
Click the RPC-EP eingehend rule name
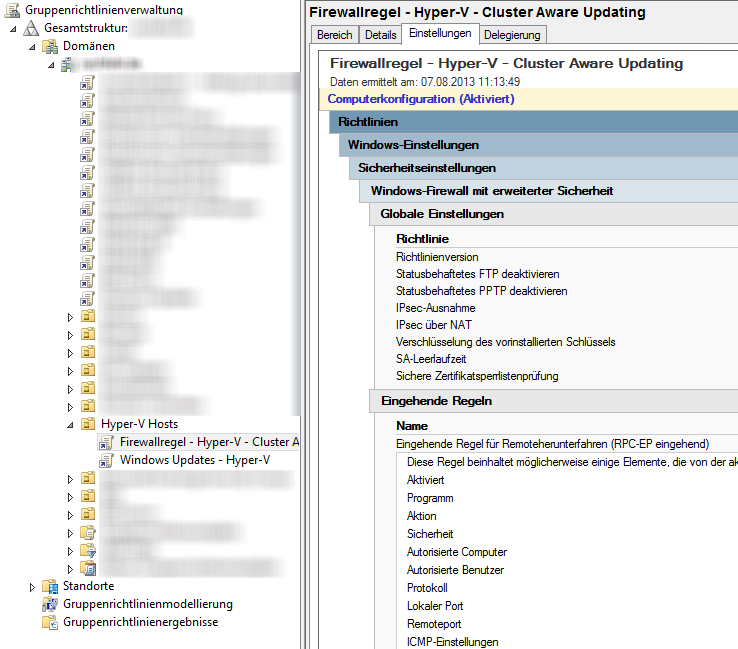coord(553,444)
